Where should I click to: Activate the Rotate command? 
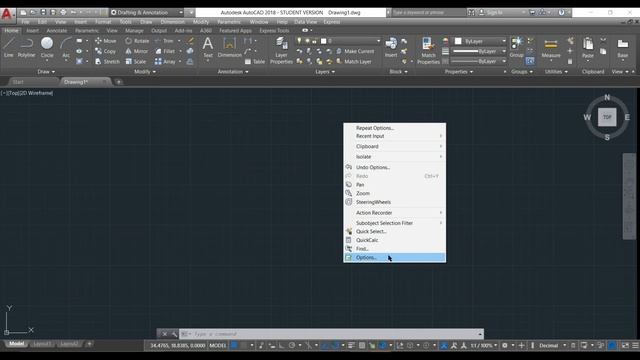click(137, 41)
